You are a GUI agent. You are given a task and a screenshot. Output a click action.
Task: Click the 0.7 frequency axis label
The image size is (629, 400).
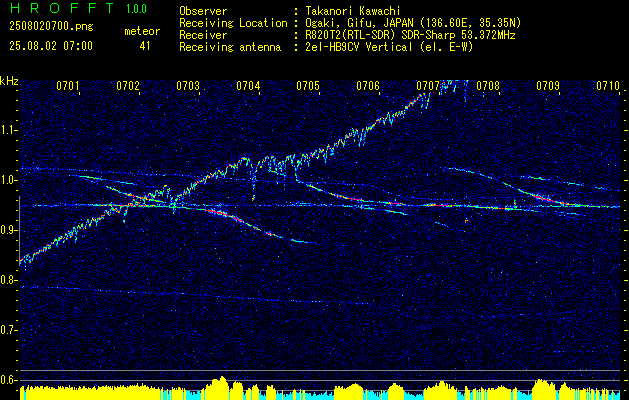(x=8, y=330)
